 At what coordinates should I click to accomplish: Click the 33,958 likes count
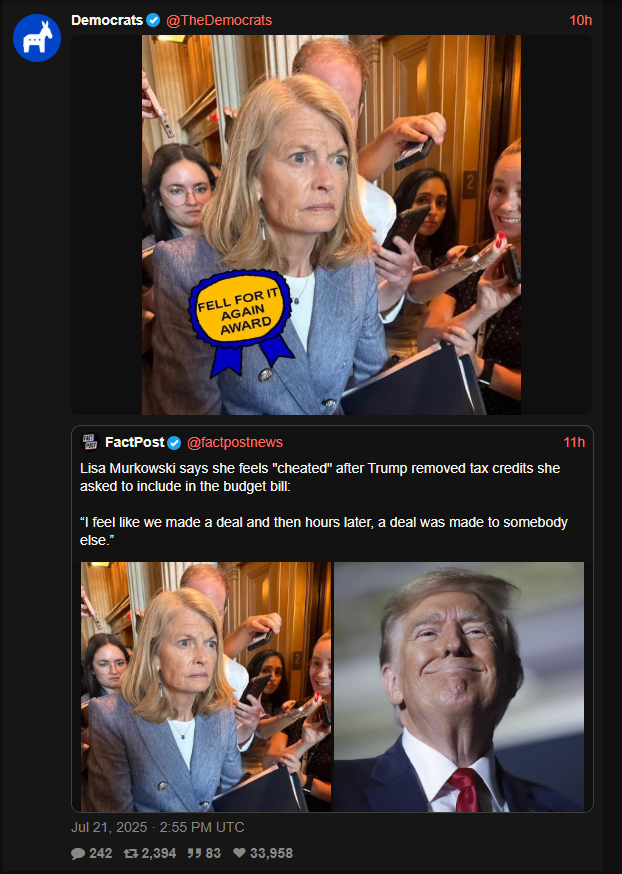[x=271, y=853]
